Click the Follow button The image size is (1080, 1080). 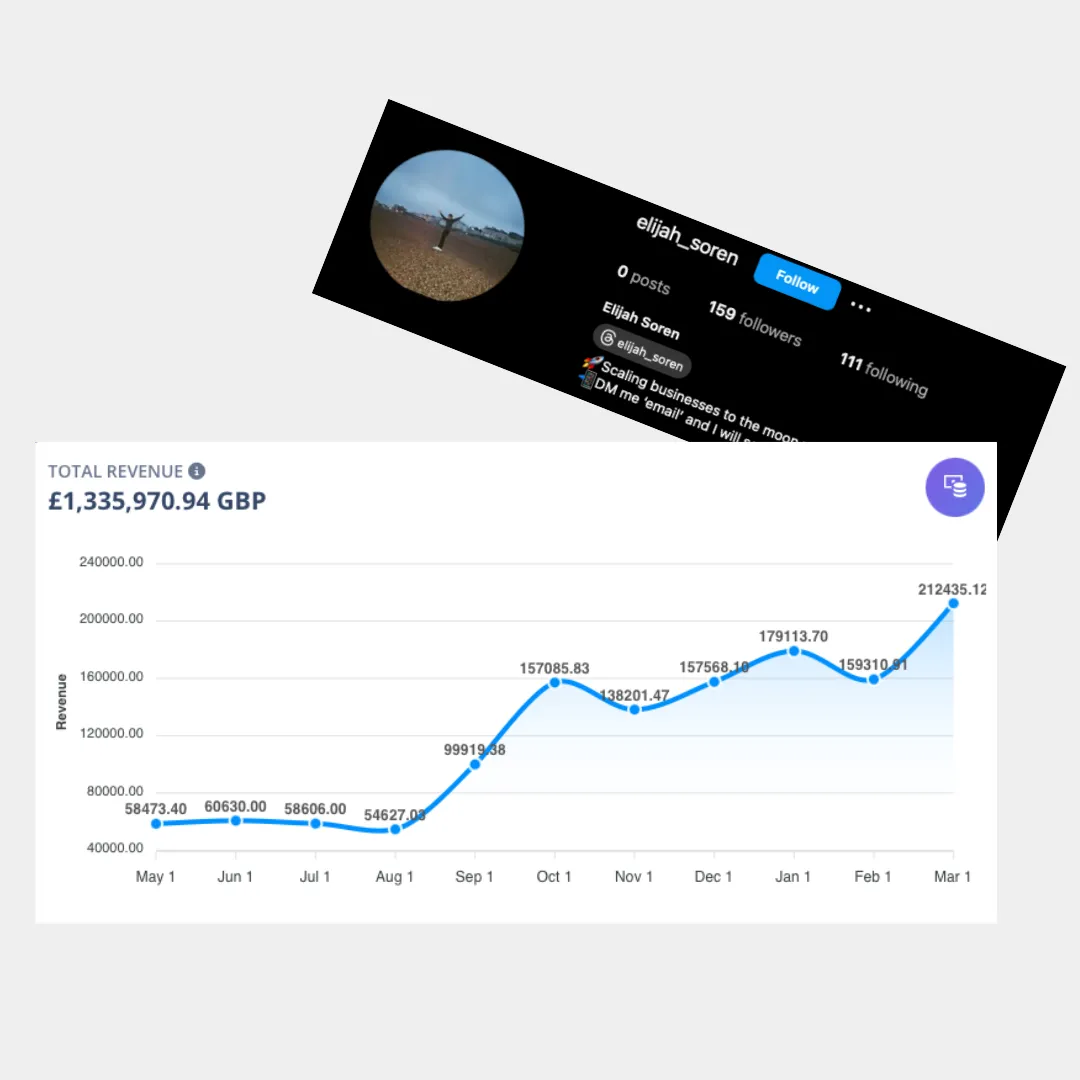coord(797,282)
